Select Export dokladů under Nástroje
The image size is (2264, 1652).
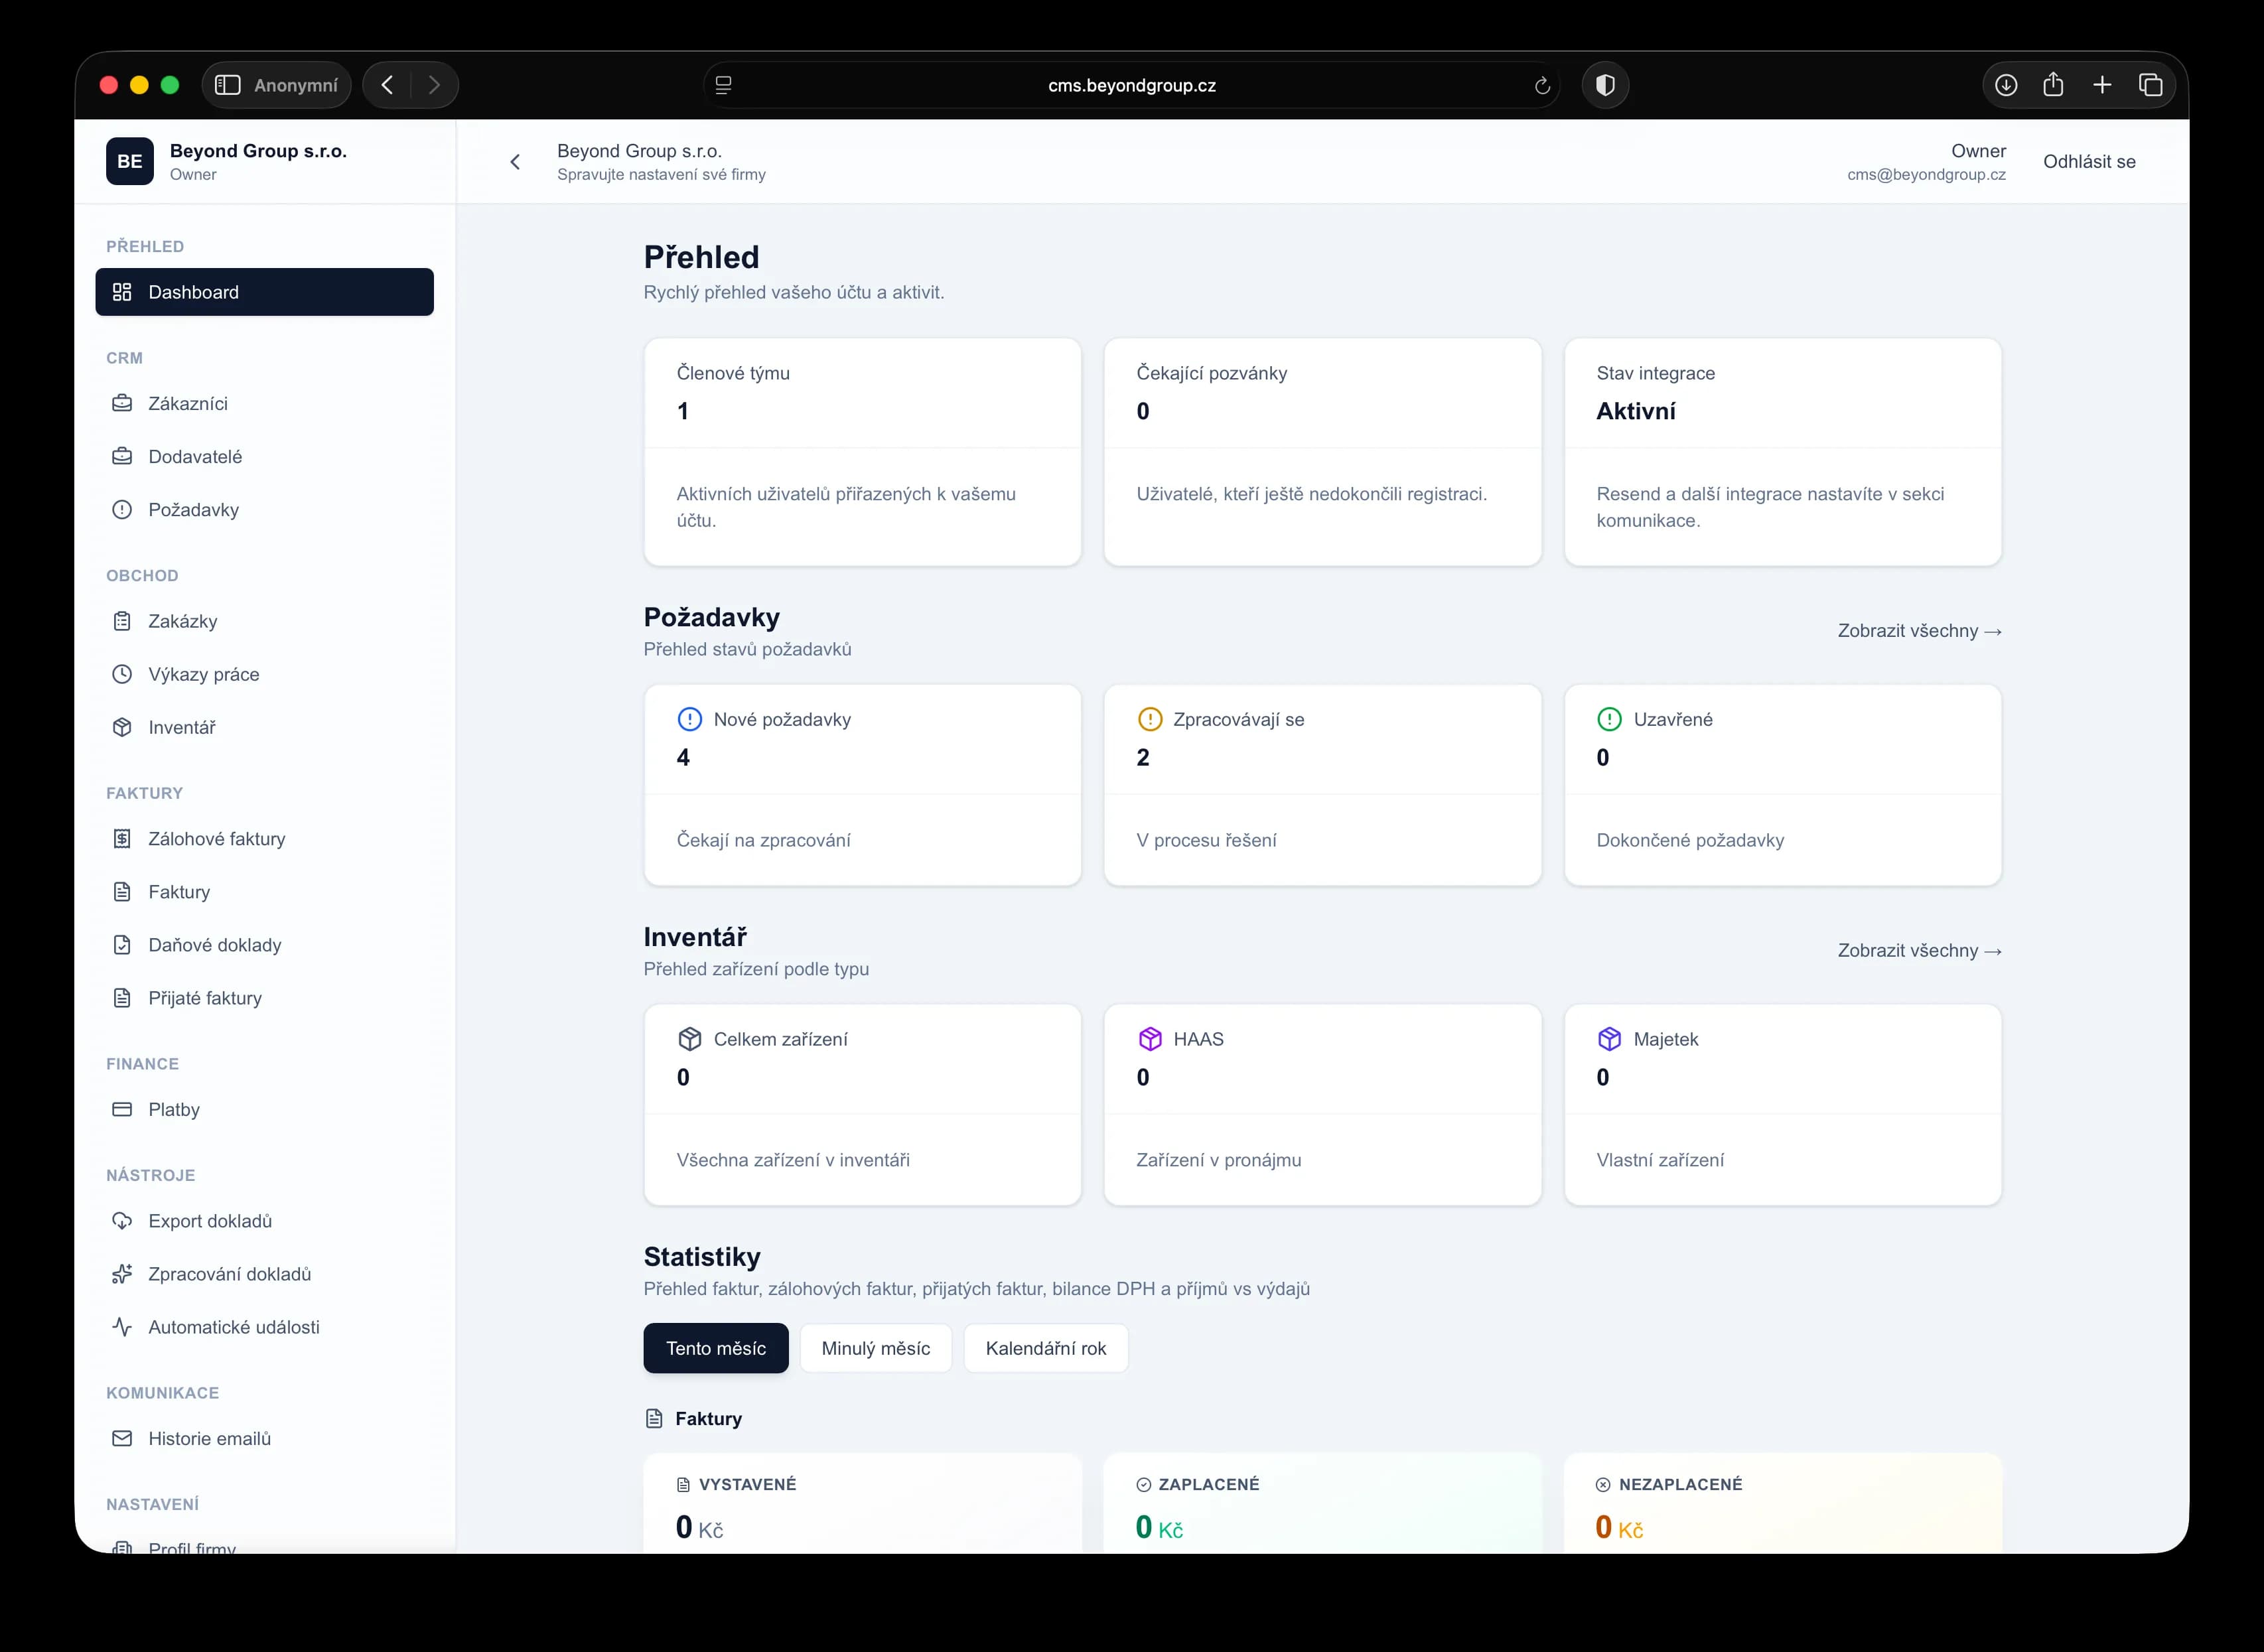point(210,1220)
